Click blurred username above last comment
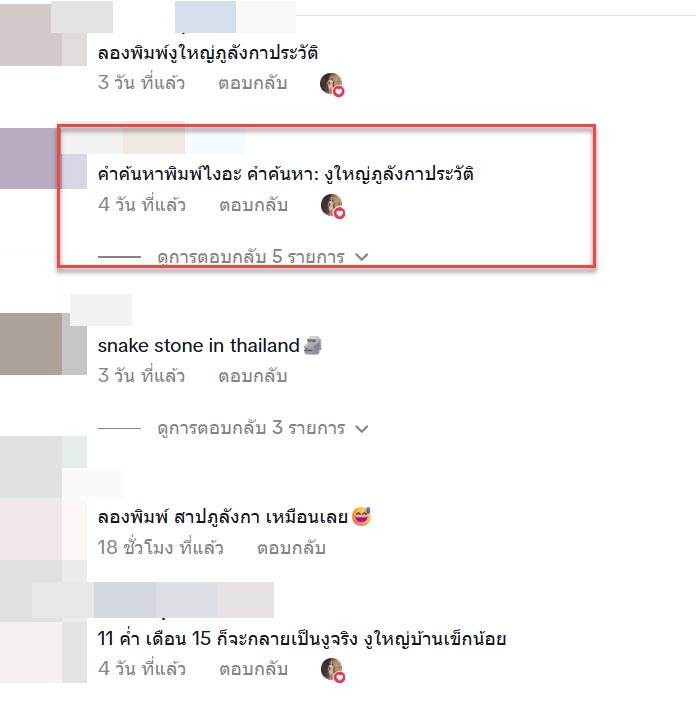The image size is (696, 710). pos(153,600)
